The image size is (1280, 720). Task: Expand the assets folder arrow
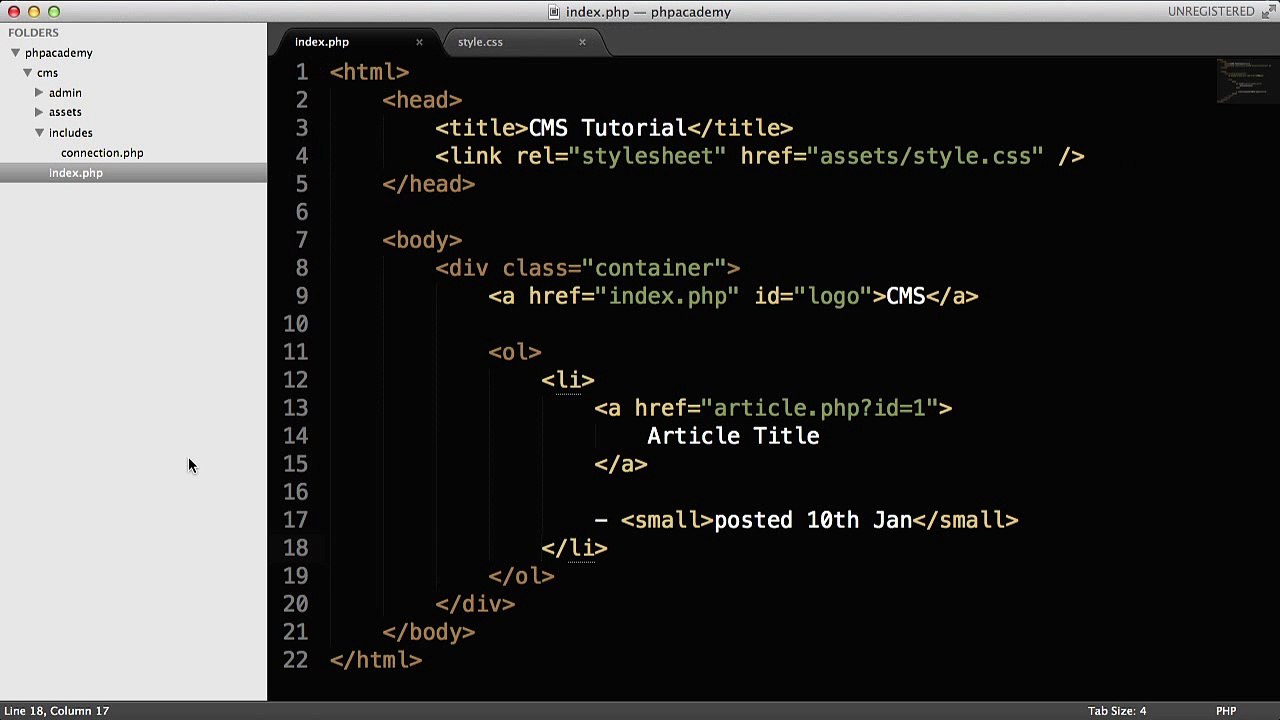pos(39,112)
